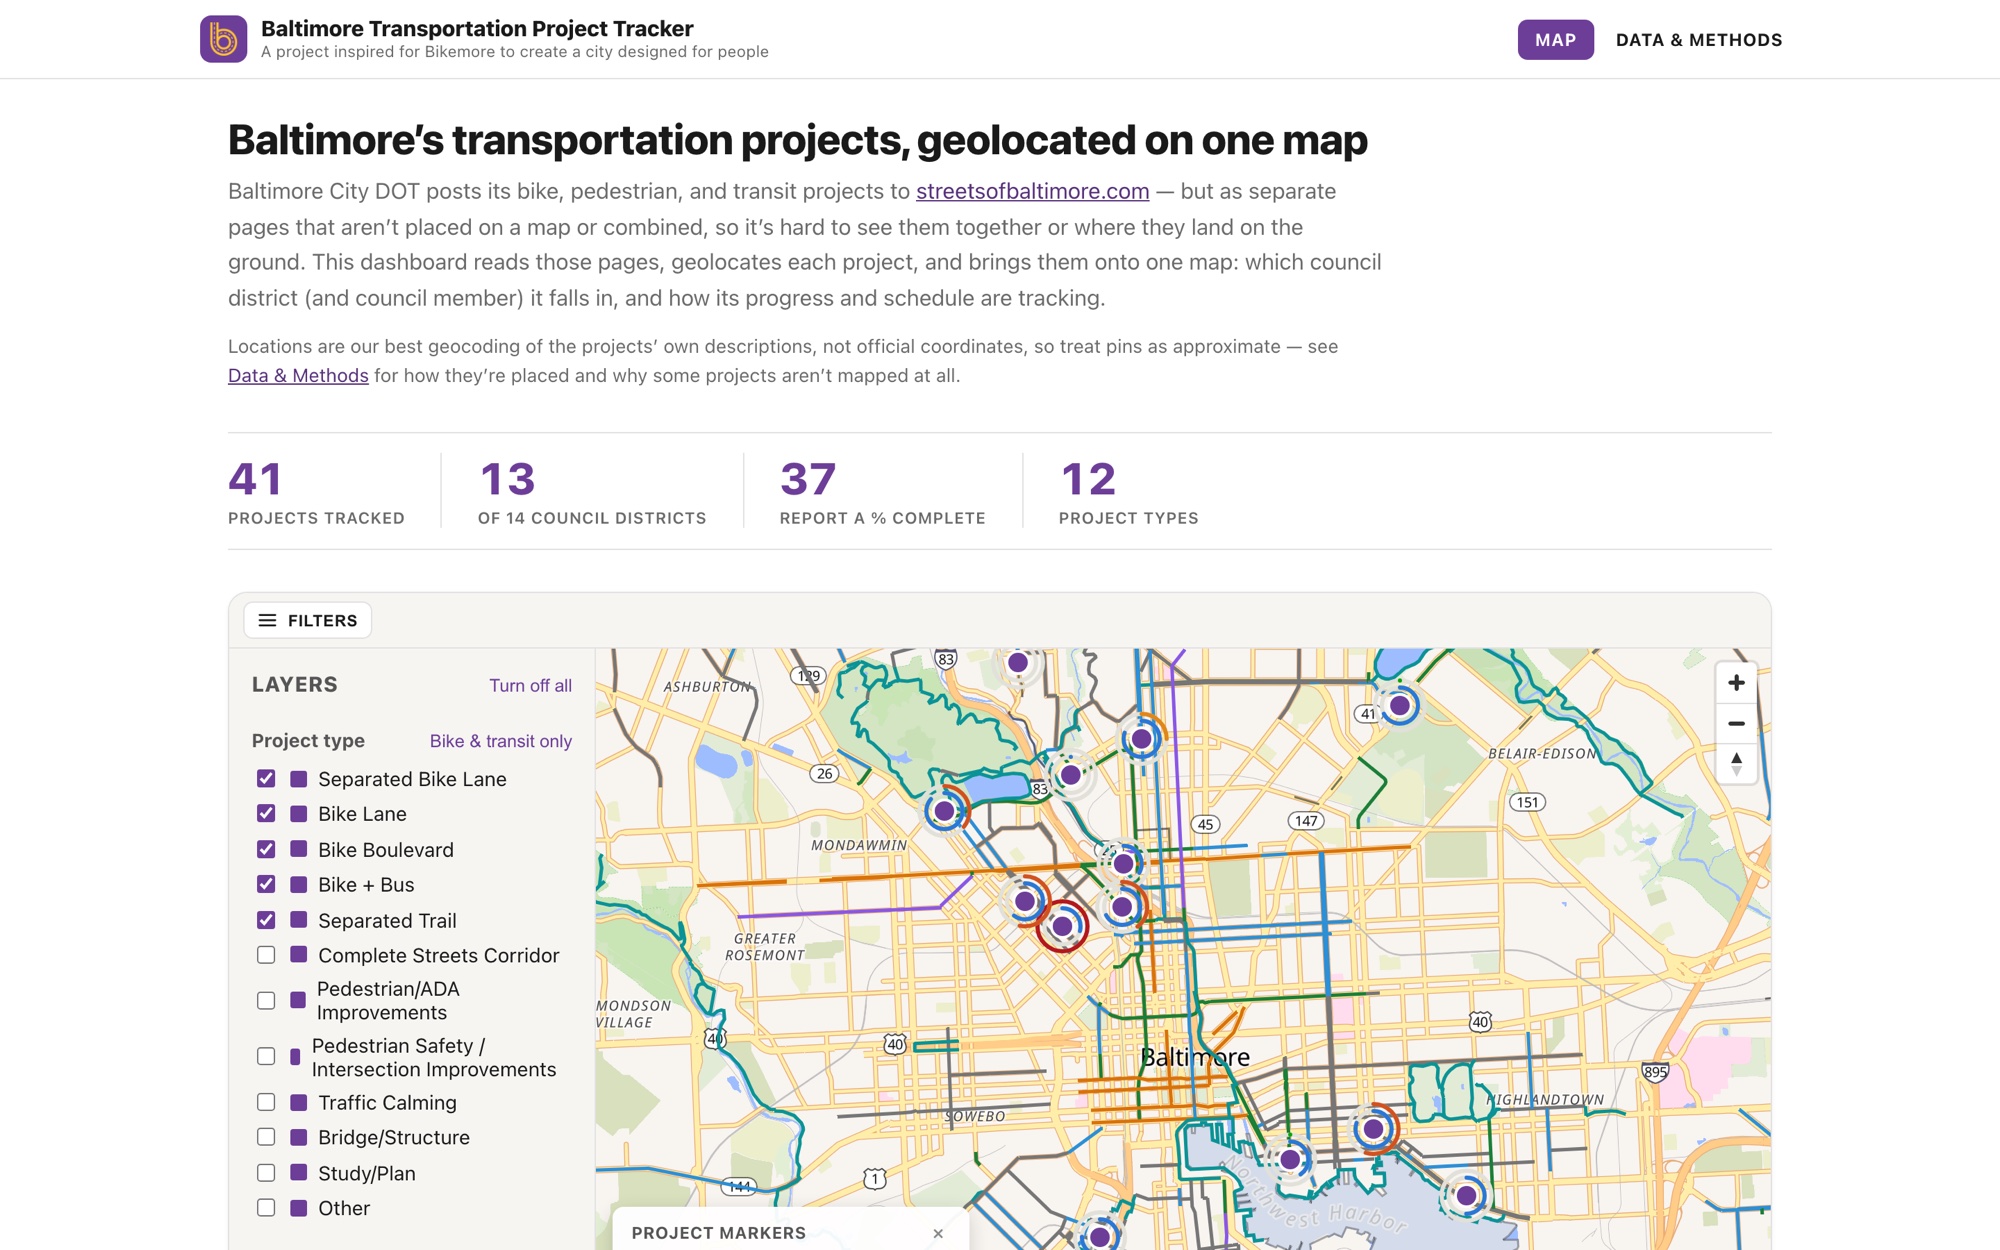This screenshot has width=2000, height=1250.
Task: Close the Project Markers legend
Action: (938, 1233)
